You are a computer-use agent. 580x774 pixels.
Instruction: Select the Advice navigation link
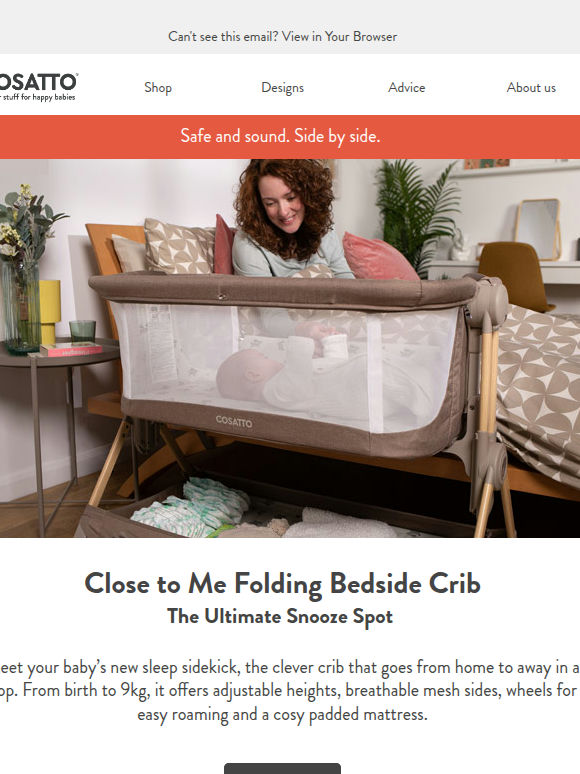tap(406, 87)
